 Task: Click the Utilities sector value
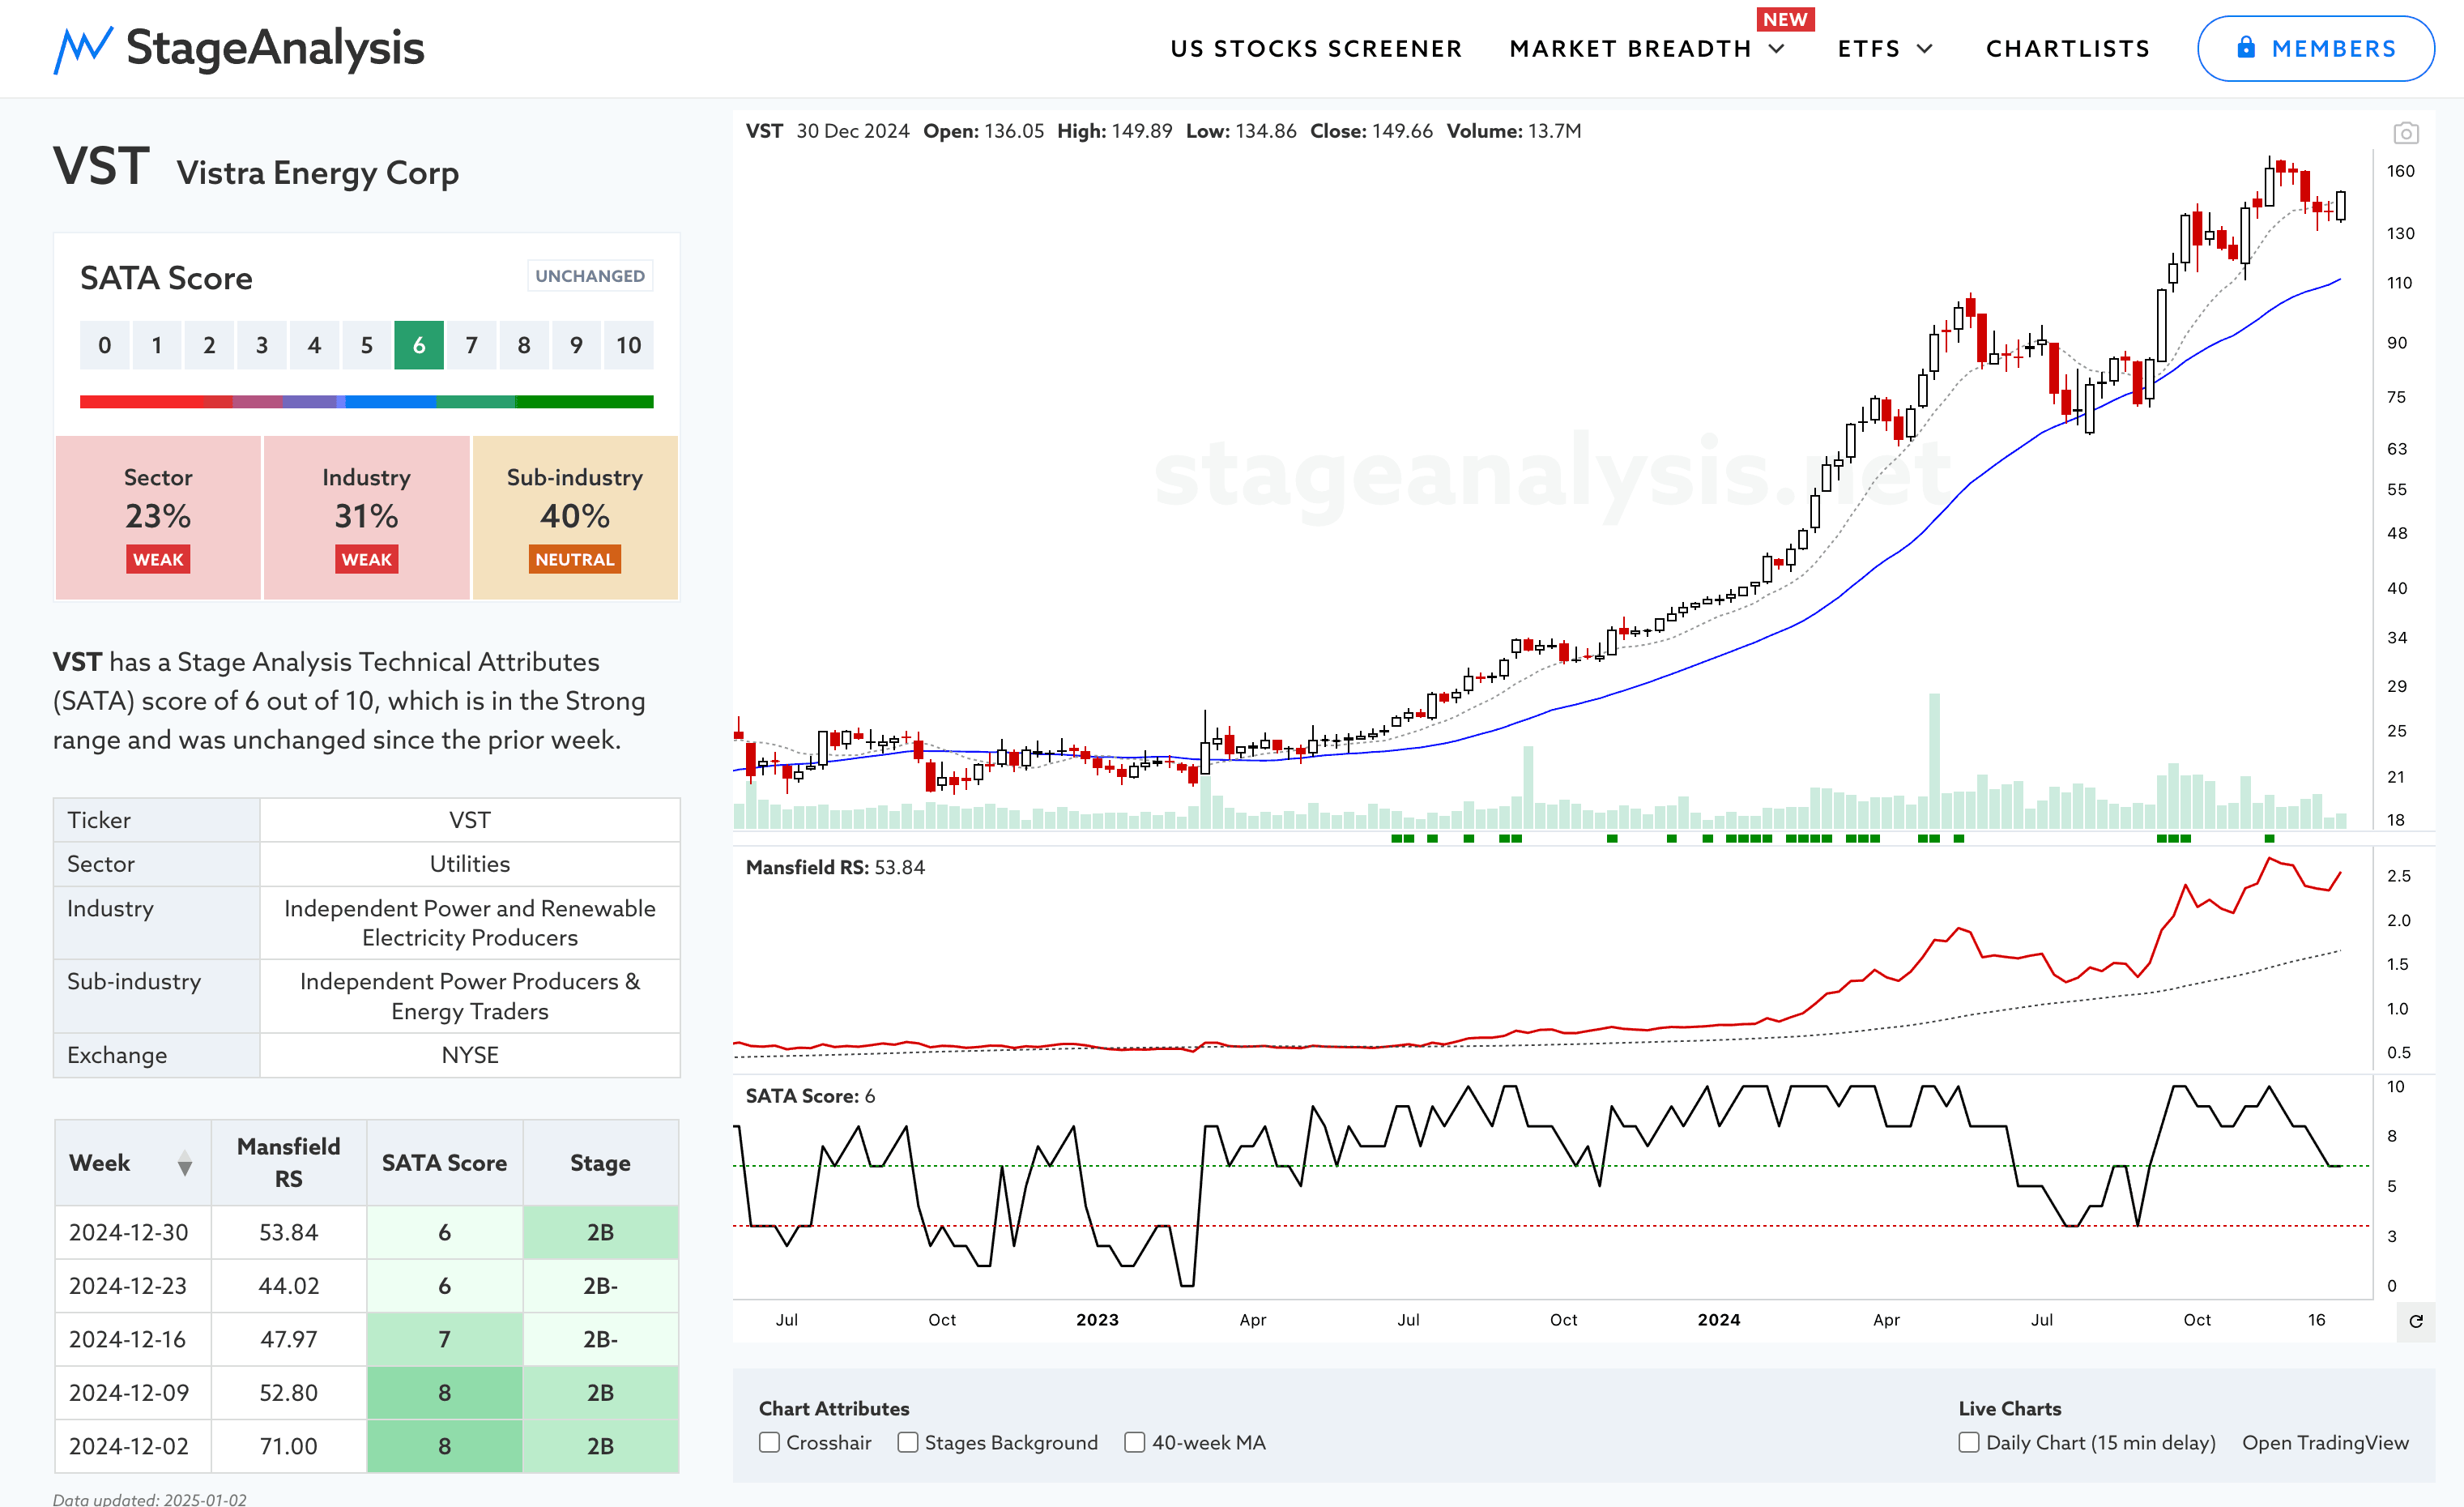click(470, 864)
